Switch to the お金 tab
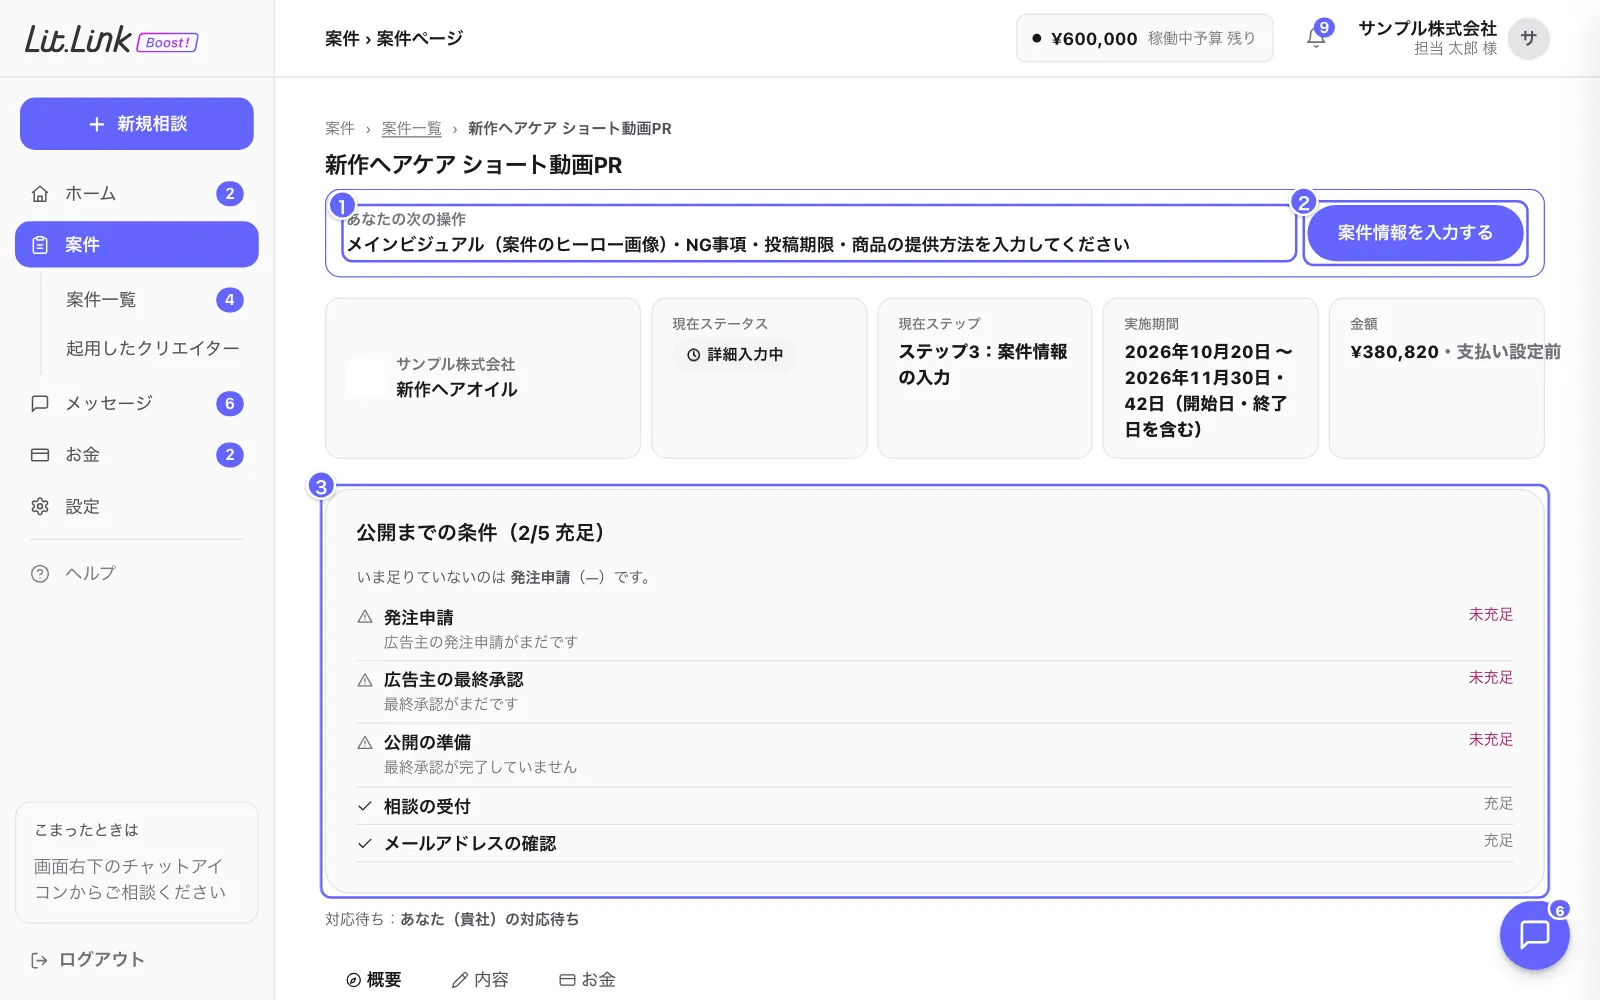This screenshot has width=1600, height=1000. [587, 980]
